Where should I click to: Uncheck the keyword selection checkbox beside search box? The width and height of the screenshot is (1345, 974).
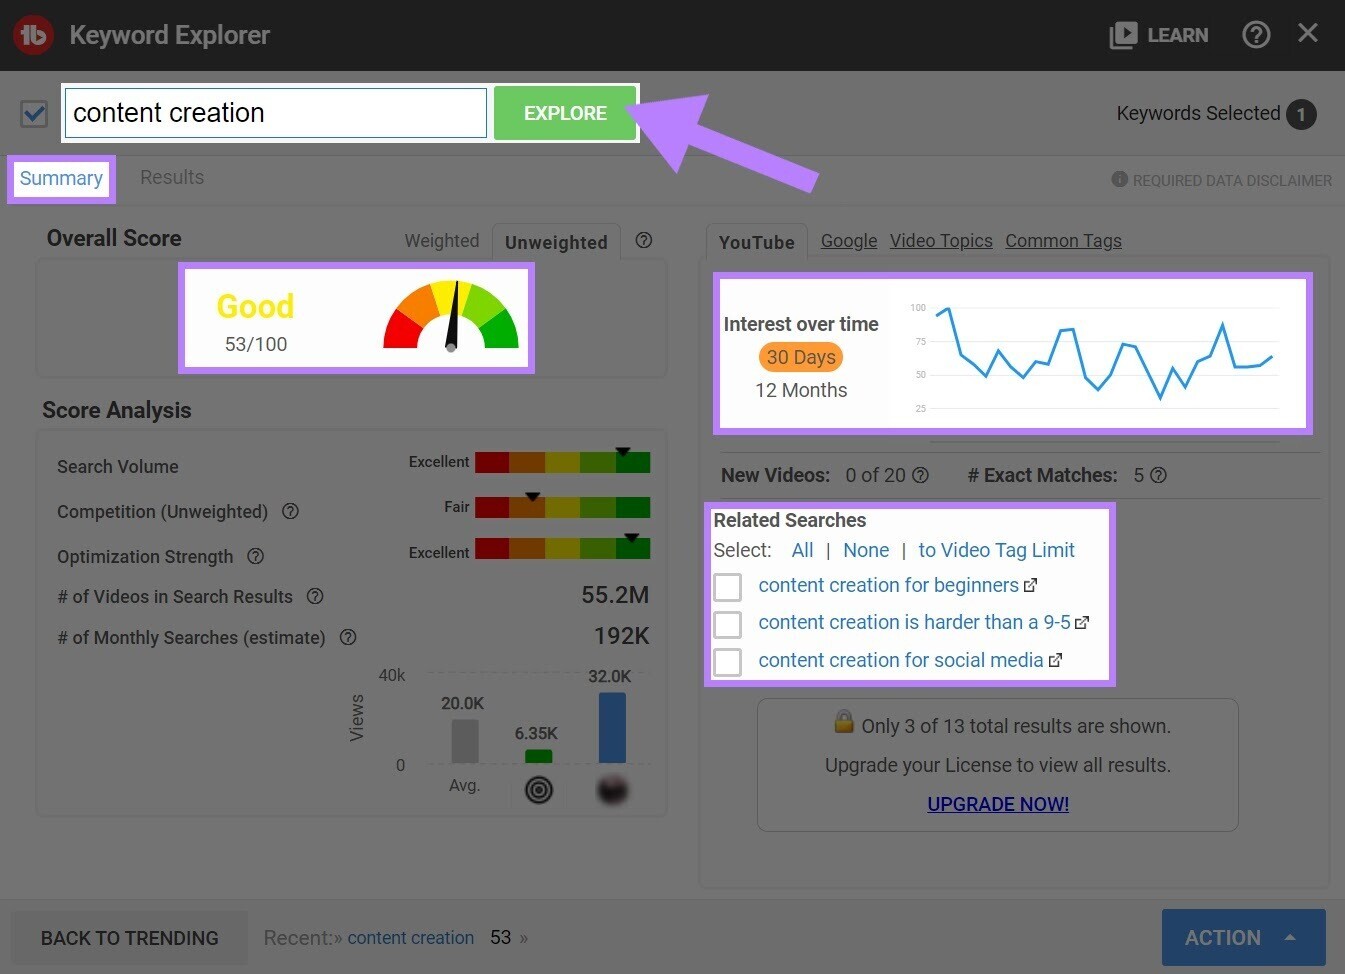tap(34, 113)
